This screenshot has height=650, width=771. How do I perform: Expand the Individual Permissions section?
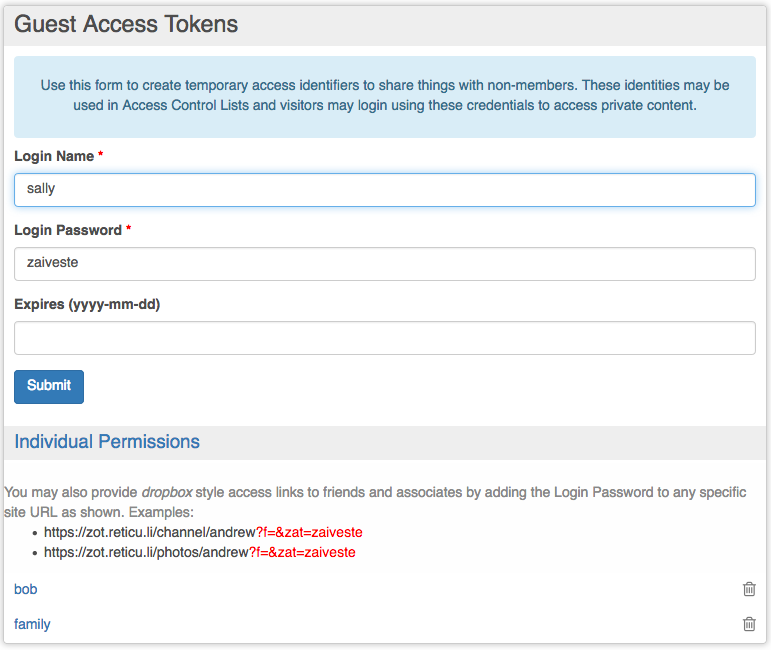pyautogui.click(x=107, y=442)
